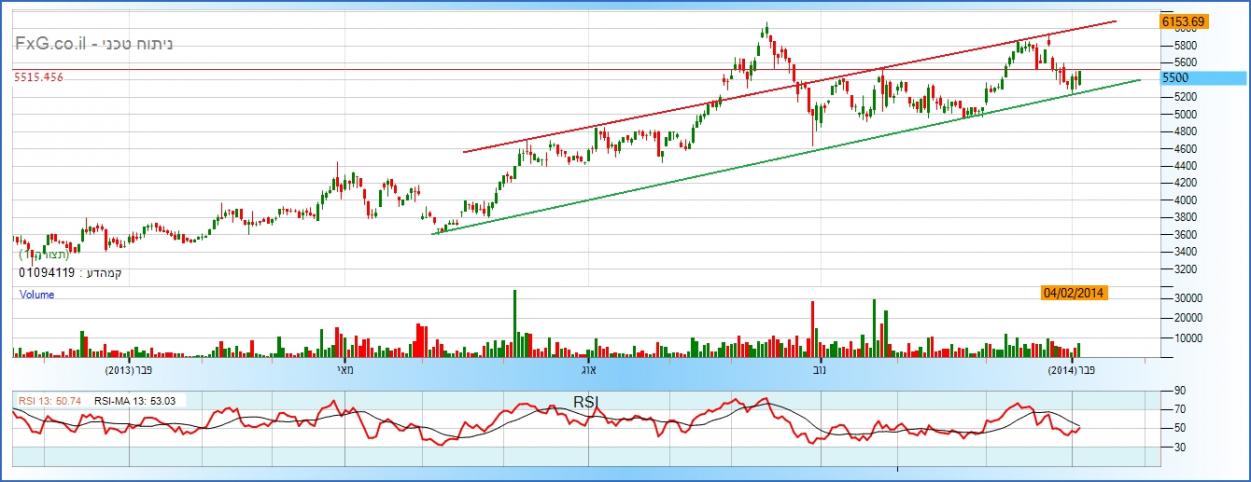Click the Volume panel label
The width and height of the screenshot is (1251, 482).
pyautogui.click(x=37, y=295)
